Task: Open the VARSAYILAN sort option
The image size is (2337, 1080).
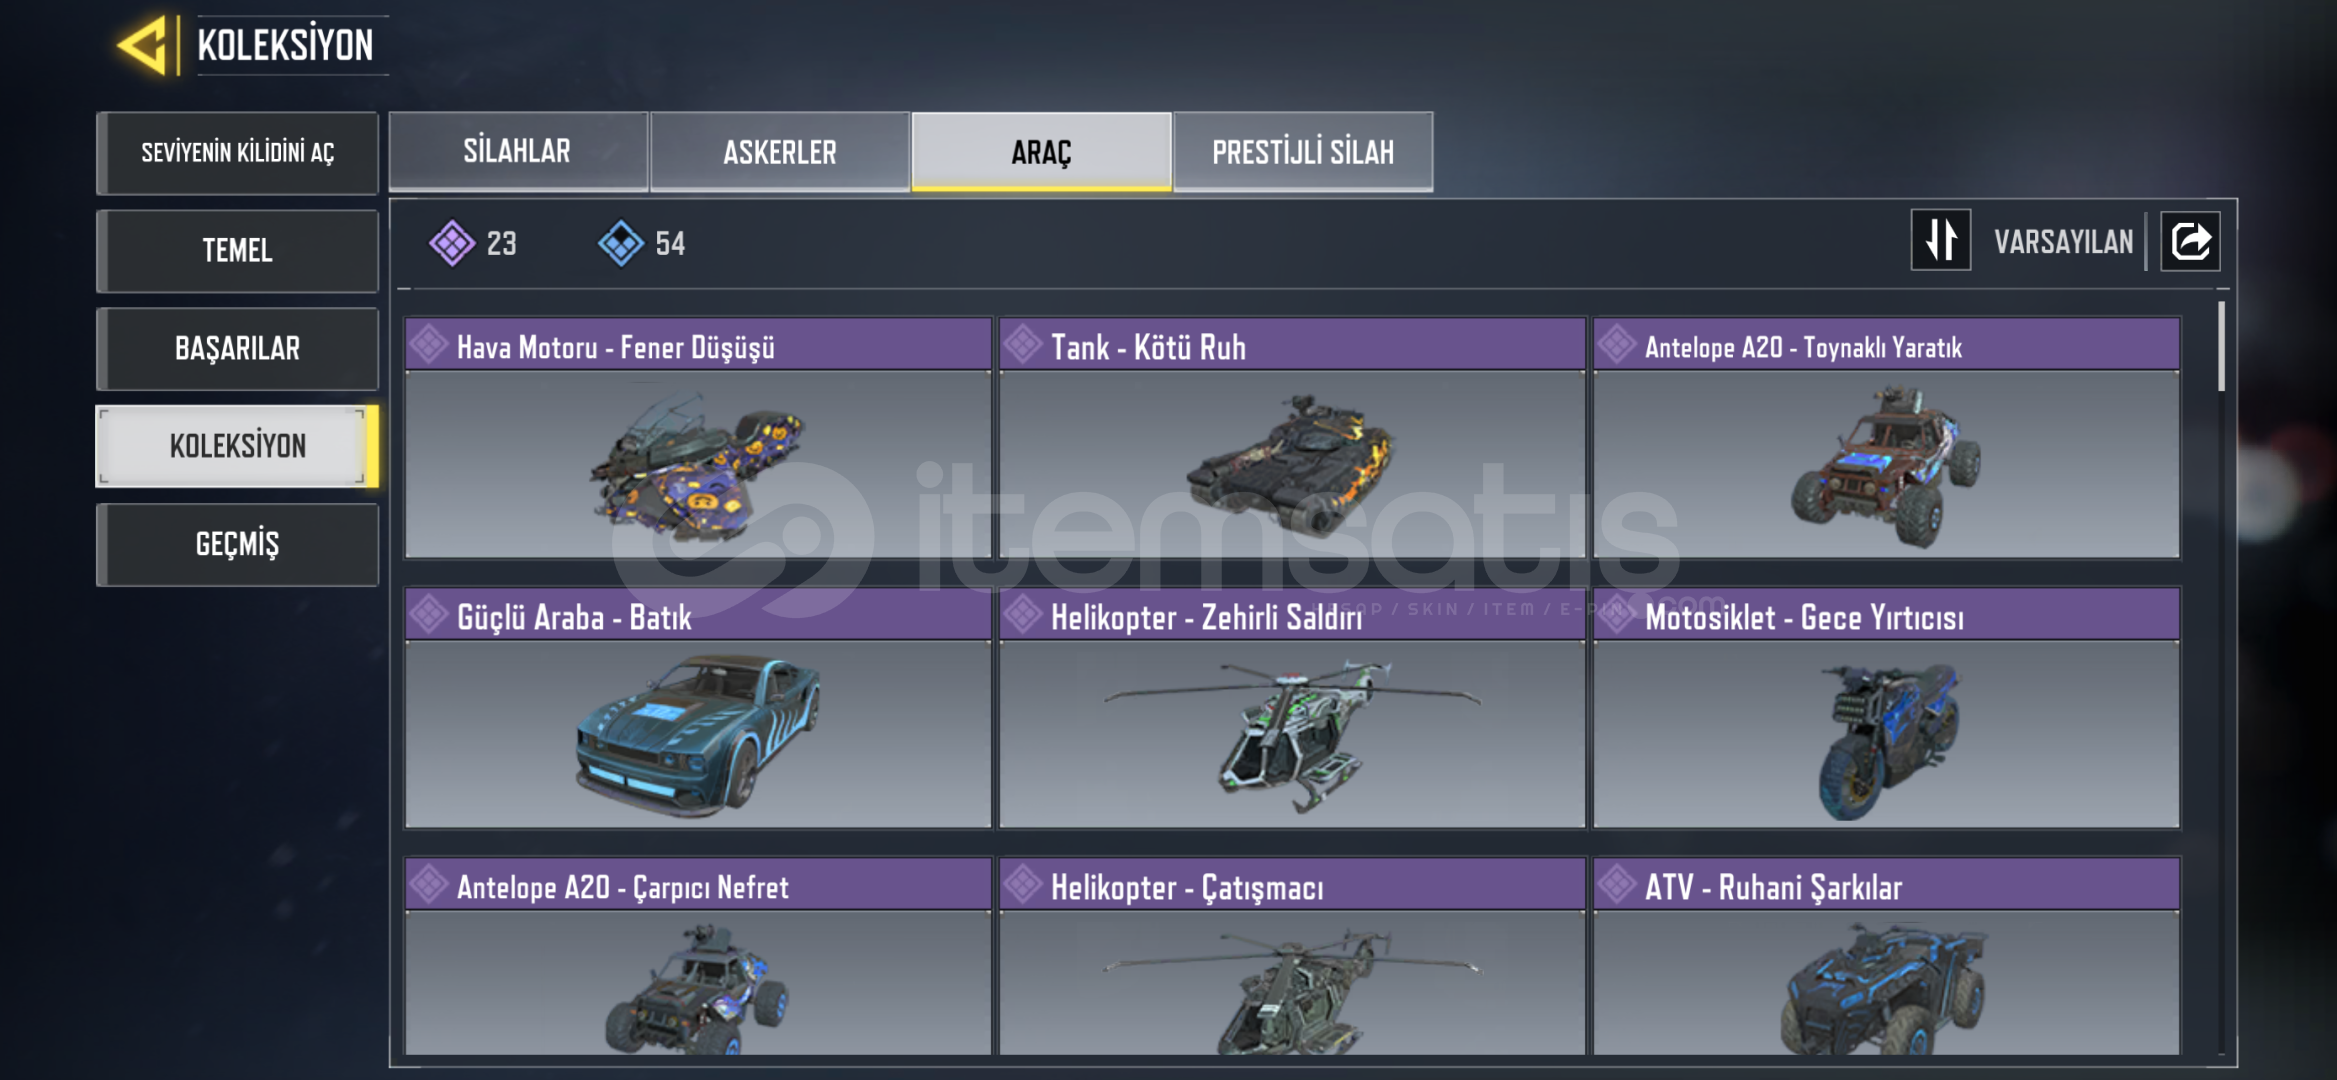Action: pos(2063,242)
